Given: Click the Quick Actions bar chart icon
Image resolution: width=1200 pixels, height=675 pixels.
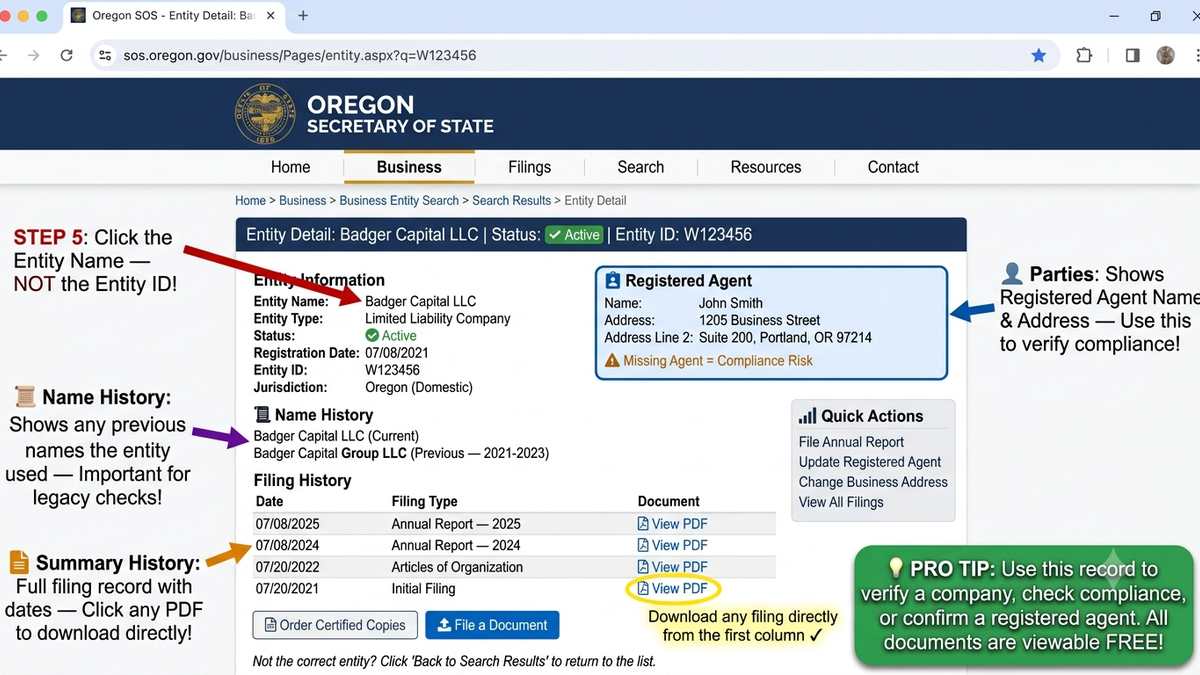Looking at the screenshot, I should click(x=807, y=416).
